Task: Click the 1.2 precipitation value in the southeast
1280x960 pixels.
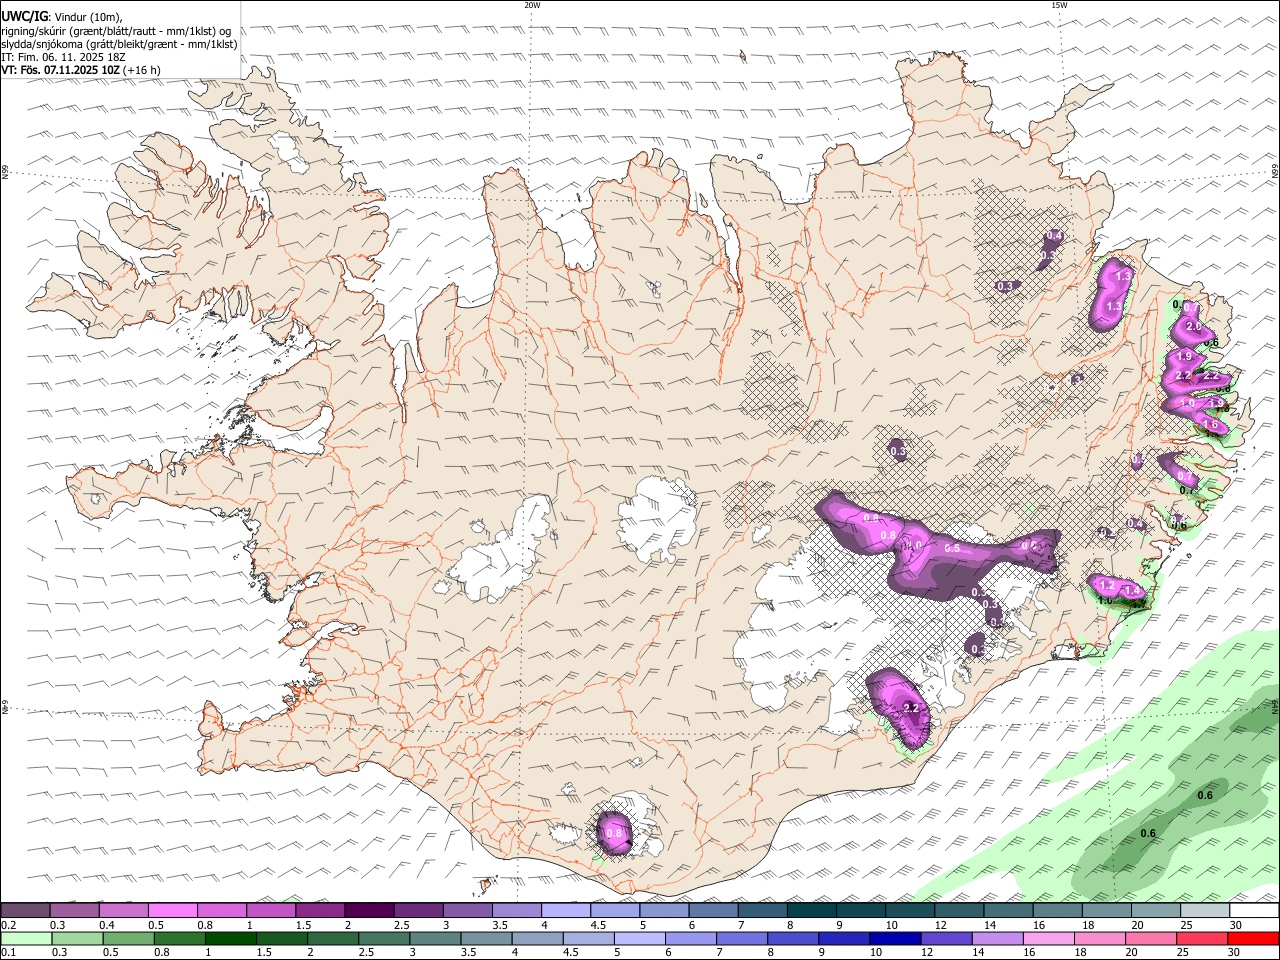Action: coord(1106,584)
